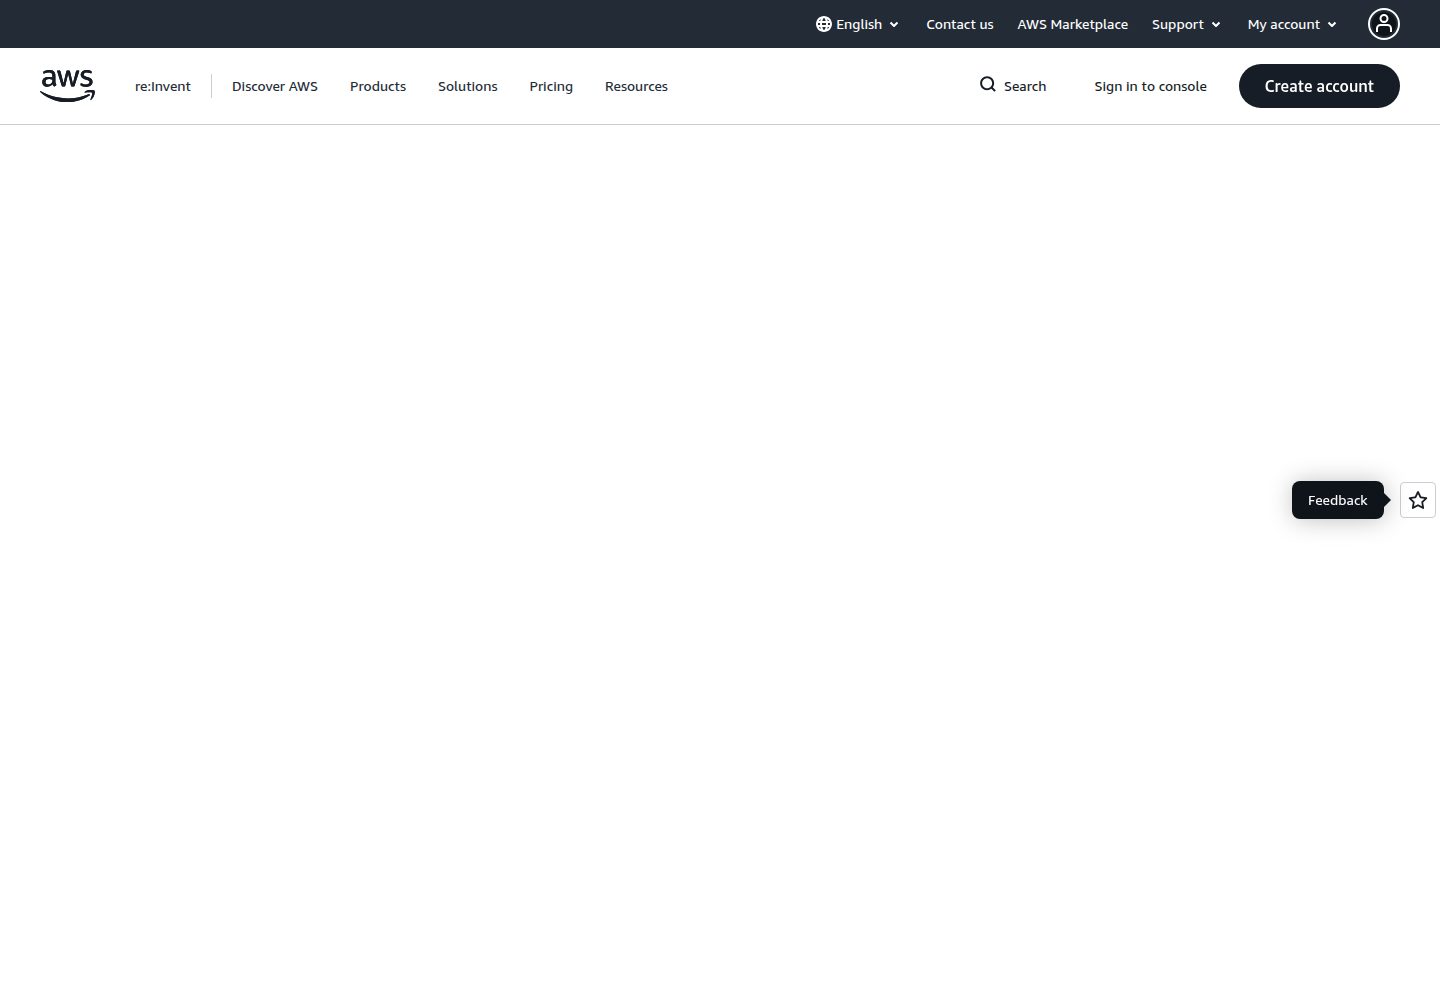
Task: Click the AWS logo
Action: (x=67, y=86)
